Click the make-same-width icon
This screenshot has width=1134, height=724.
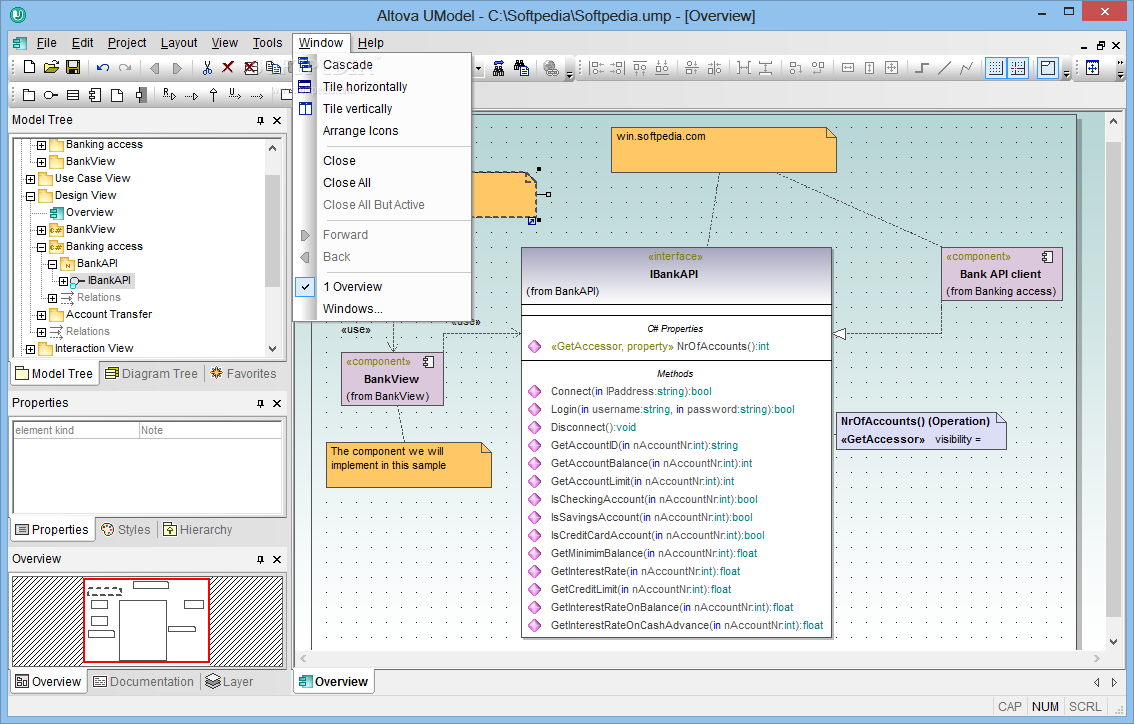click(x=848, y=68)
